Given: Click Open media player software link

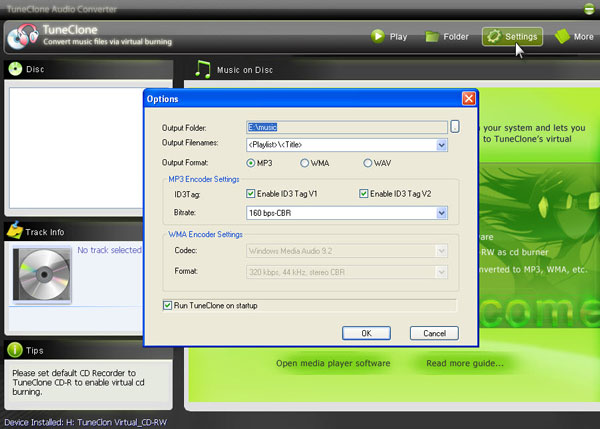Looking at the screenshot, I should coord(333,363).
